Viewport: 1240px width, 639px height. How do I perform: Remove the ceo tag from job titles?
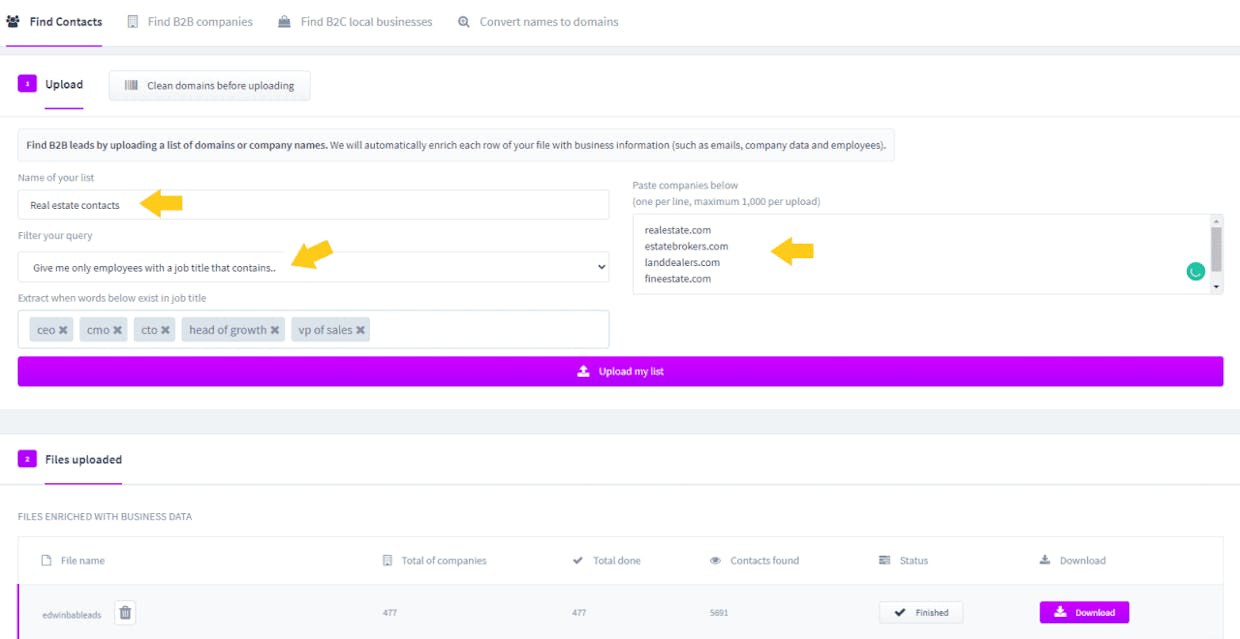pyautogui.click(x=63, y=330)
